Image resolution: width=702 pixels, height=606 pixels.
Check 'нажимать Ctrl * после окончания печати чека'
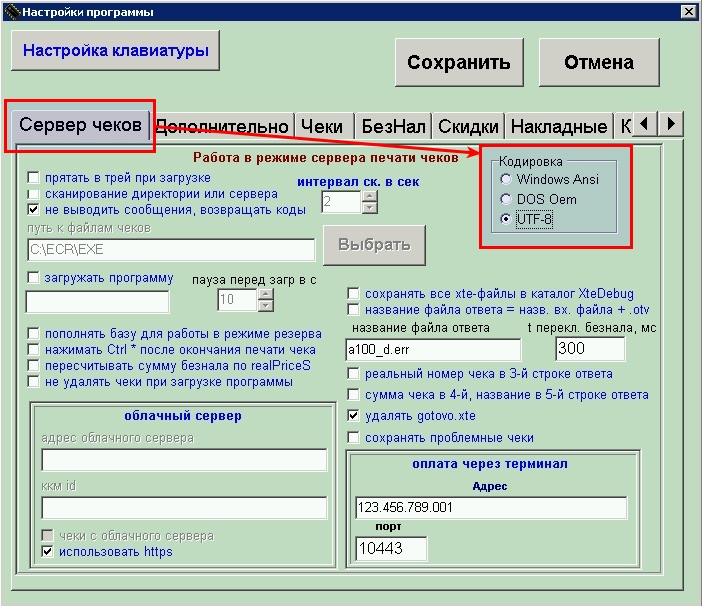pos(33,349)
